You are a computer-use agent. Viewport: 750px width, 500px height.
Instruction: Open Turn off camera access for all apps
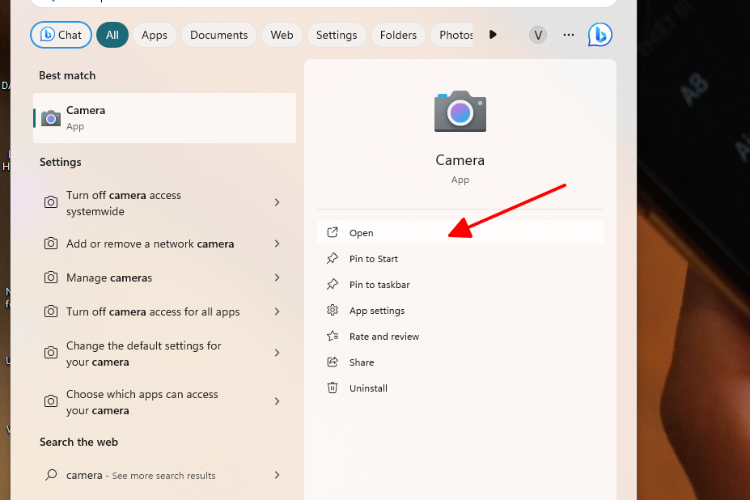tap(165, 311)
